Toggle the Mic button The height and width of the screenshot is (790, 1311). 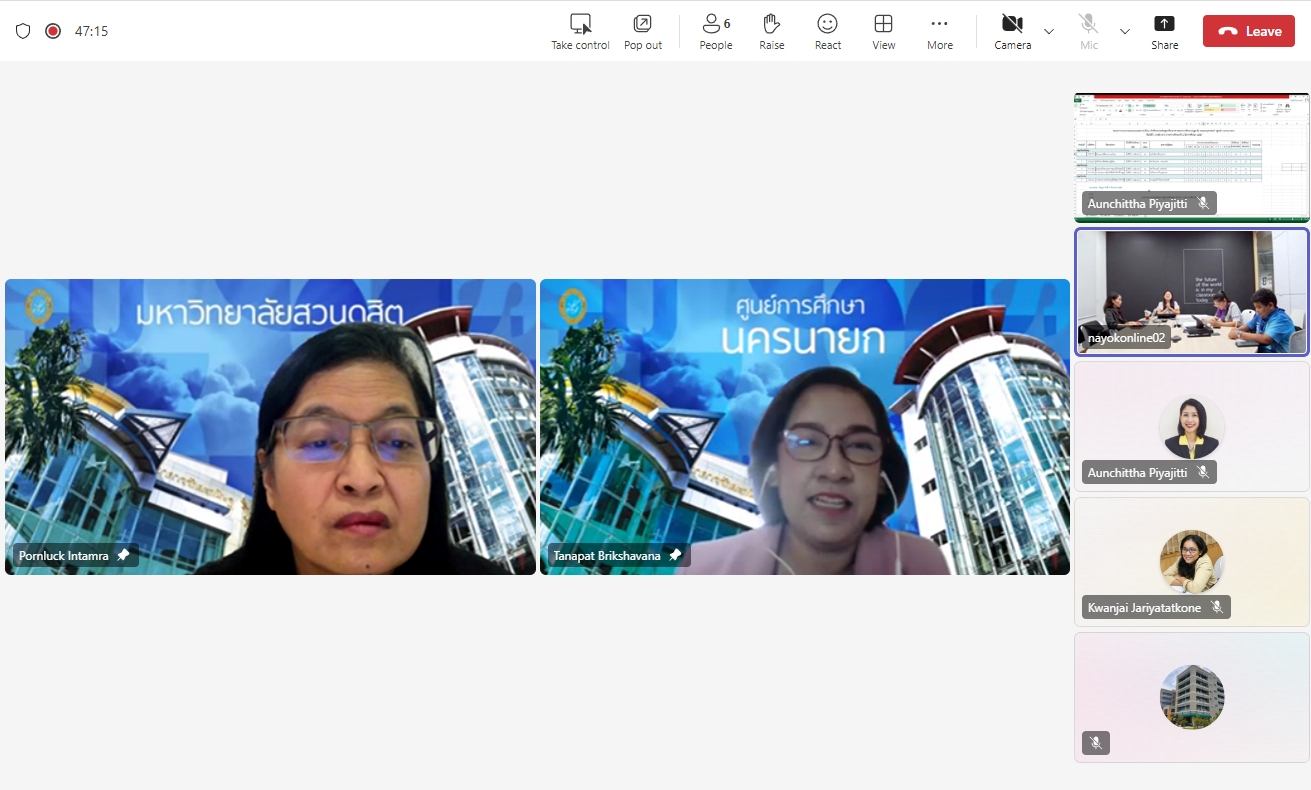pos(1089,31)
